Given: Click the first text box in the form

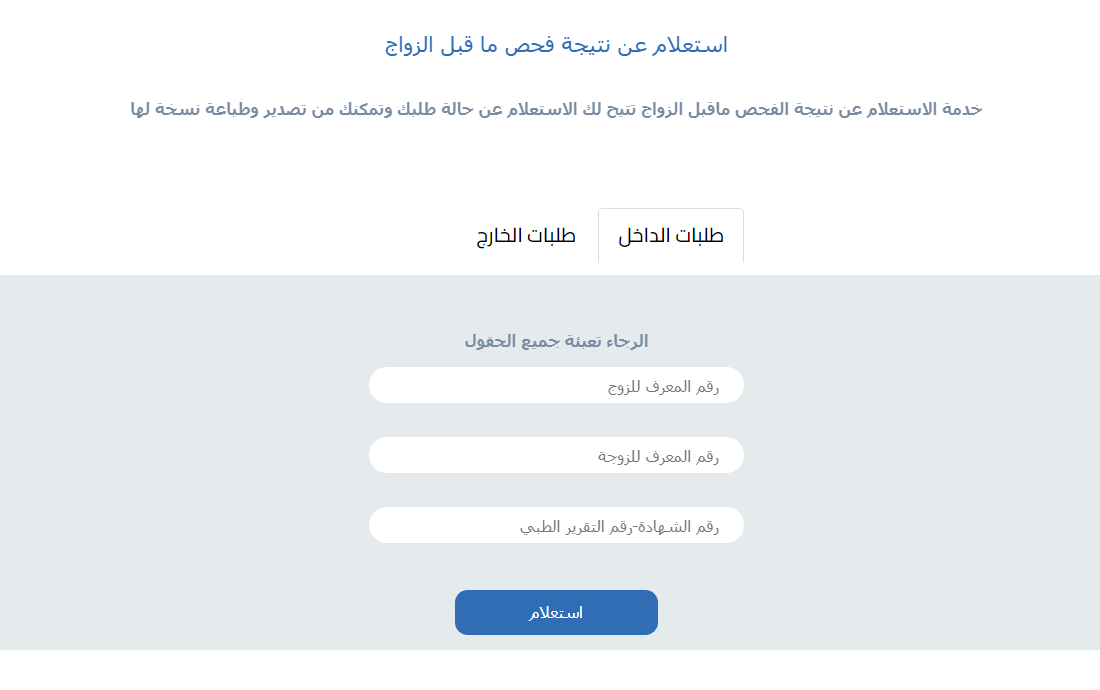Looking at the screenshot, I should click(x=556, y=386).
